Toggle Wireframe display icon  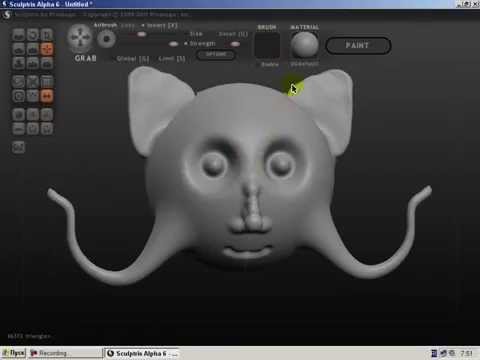[x=33, y=96]
